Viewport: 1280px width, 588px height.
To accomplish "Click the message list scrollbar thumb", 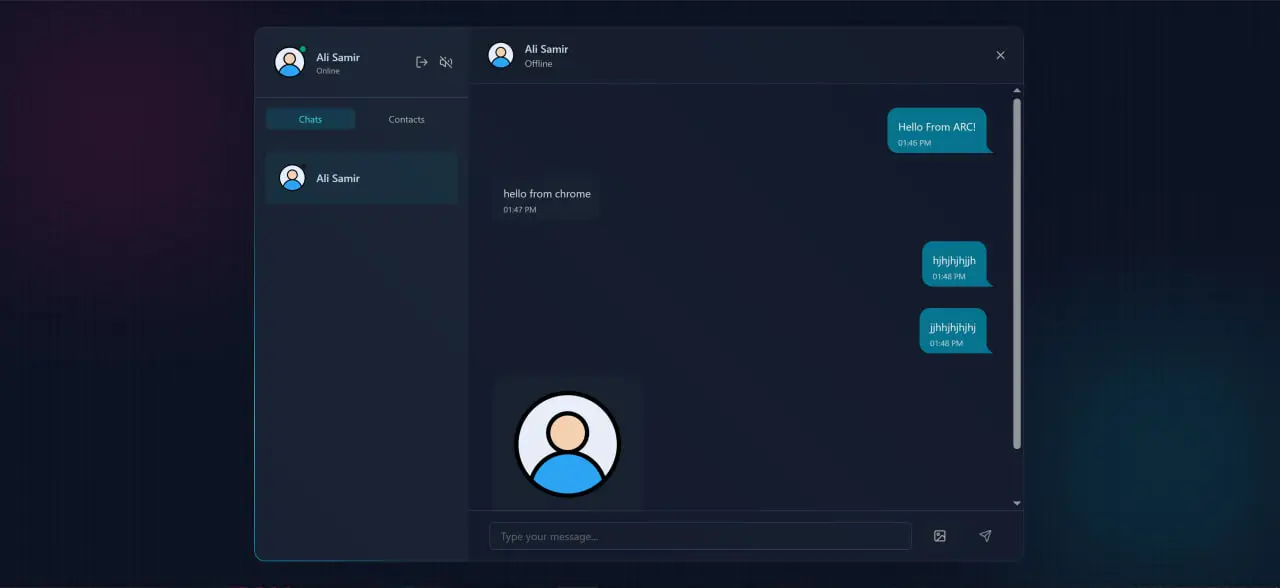I will point(1017,270).
